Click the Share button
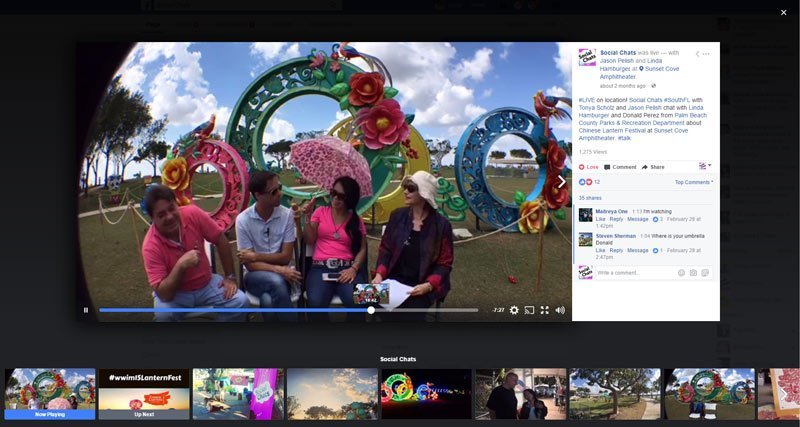Image resolution: width=800 pixels, height=427 pixels. [653, 167]
